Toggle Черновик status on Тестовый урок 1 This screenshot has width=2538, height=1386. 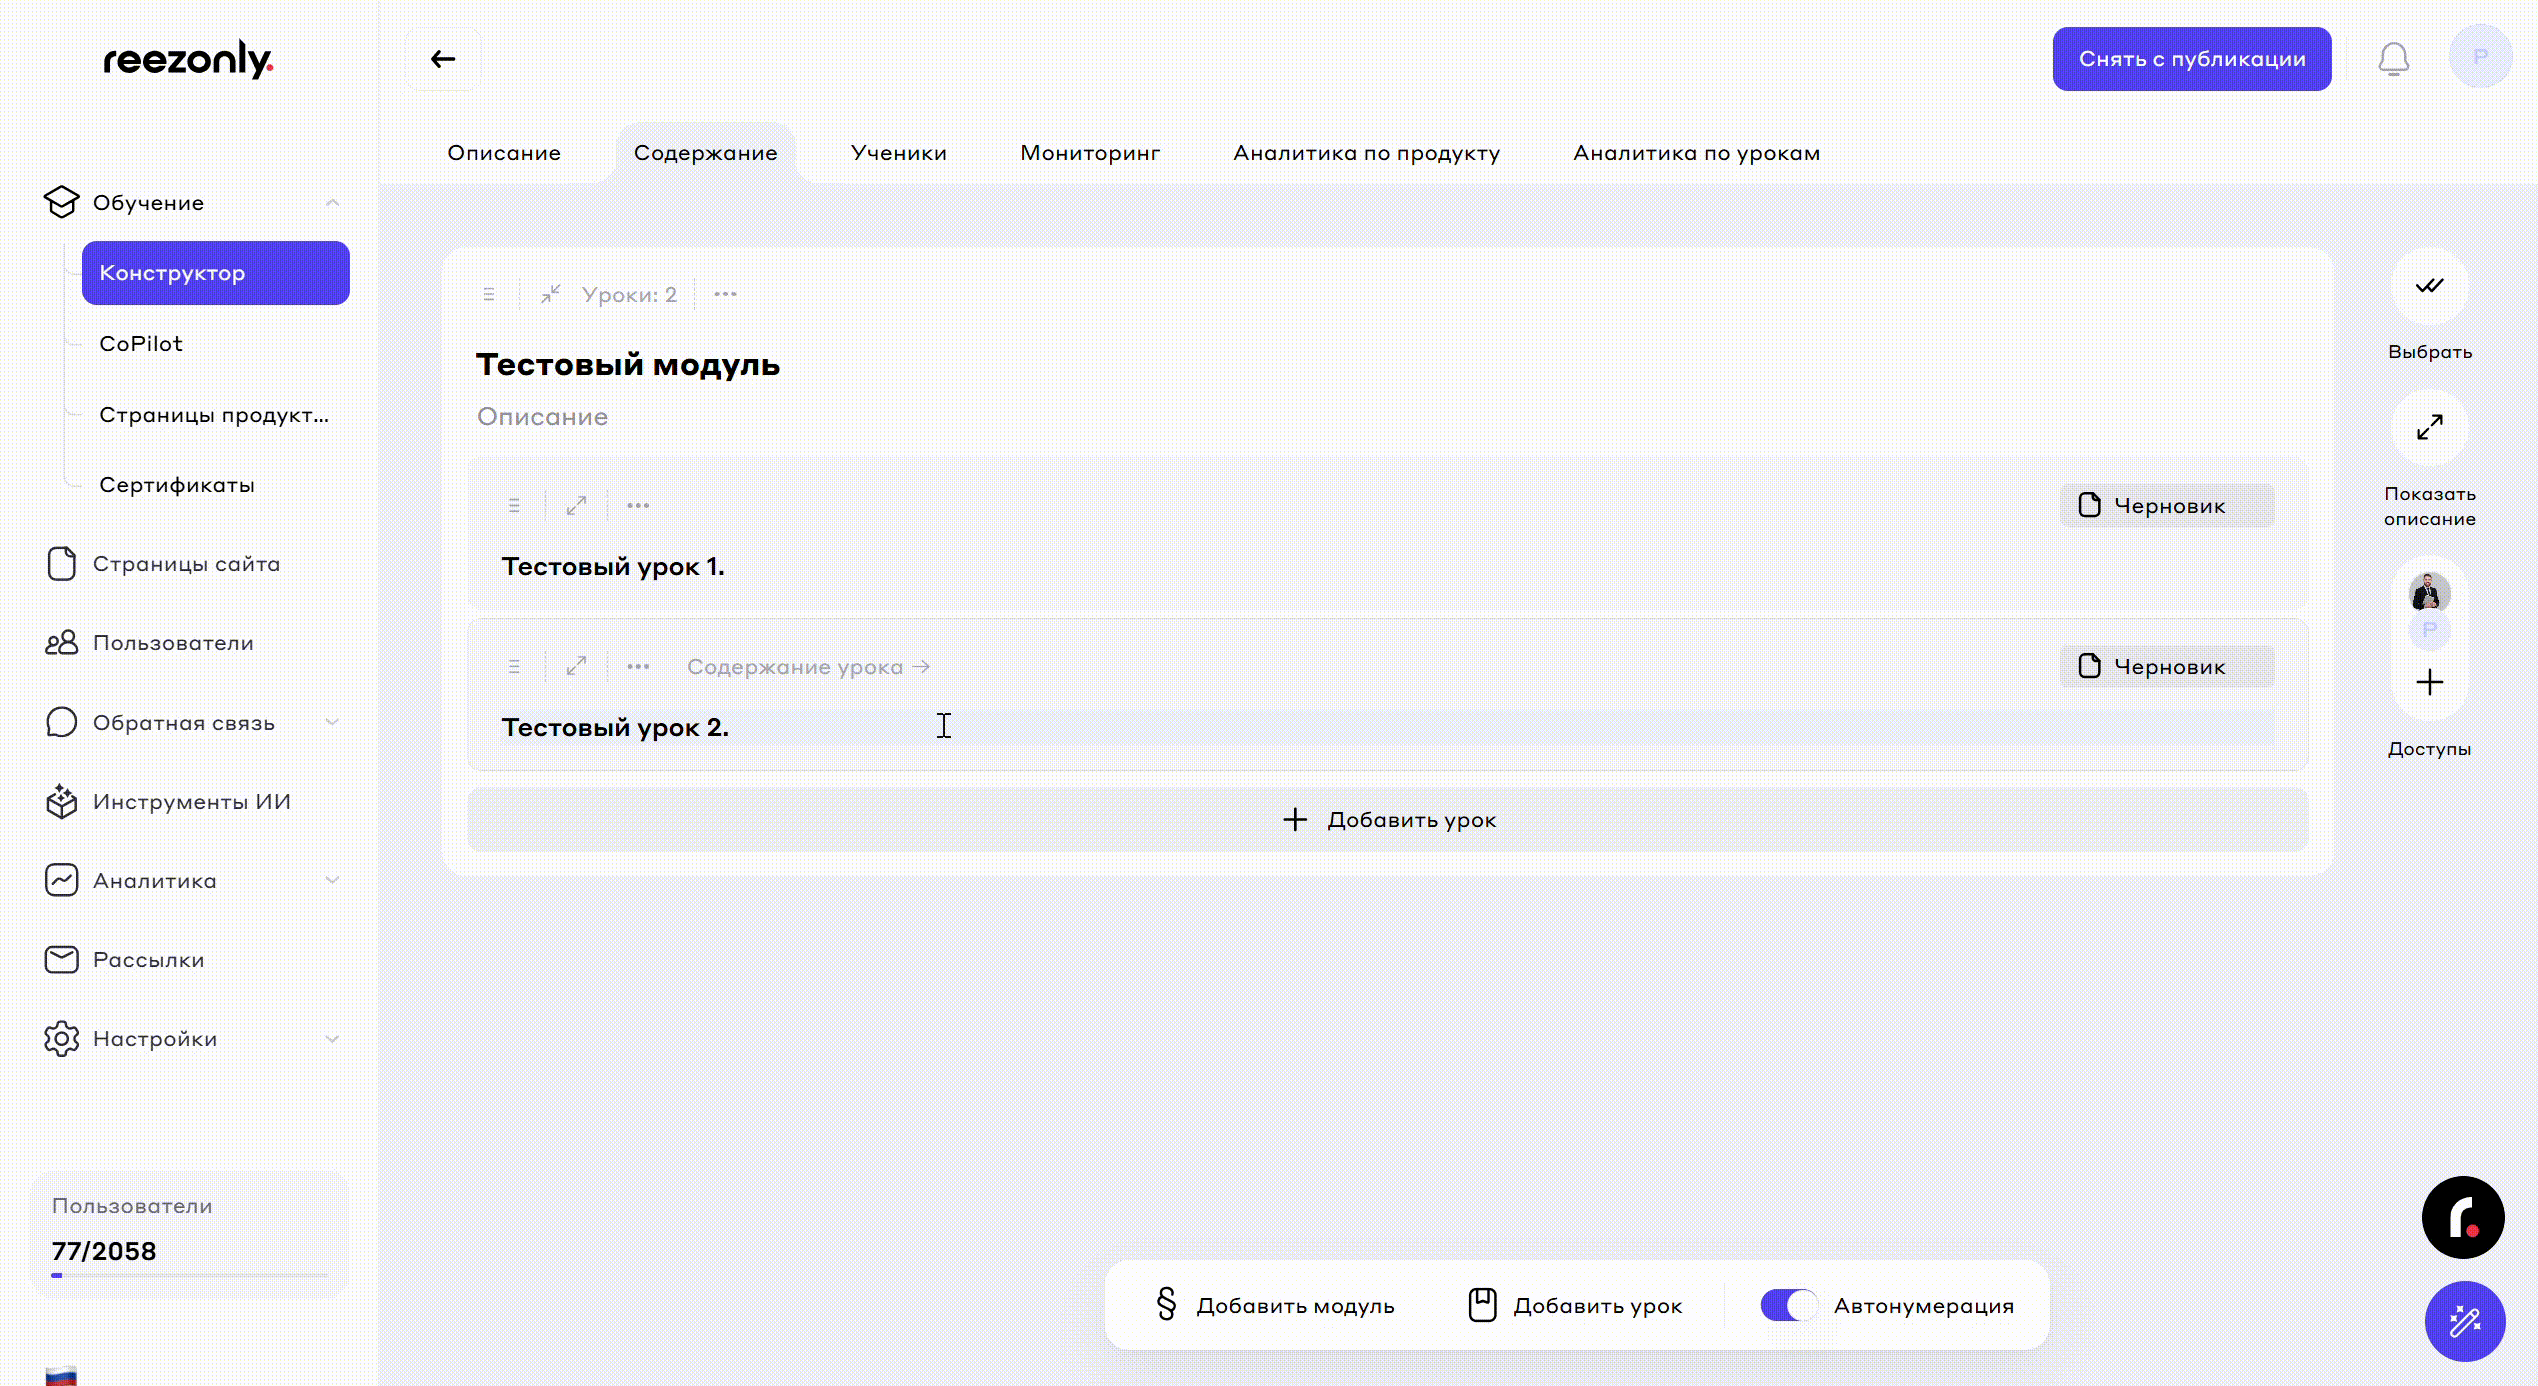2166,506
